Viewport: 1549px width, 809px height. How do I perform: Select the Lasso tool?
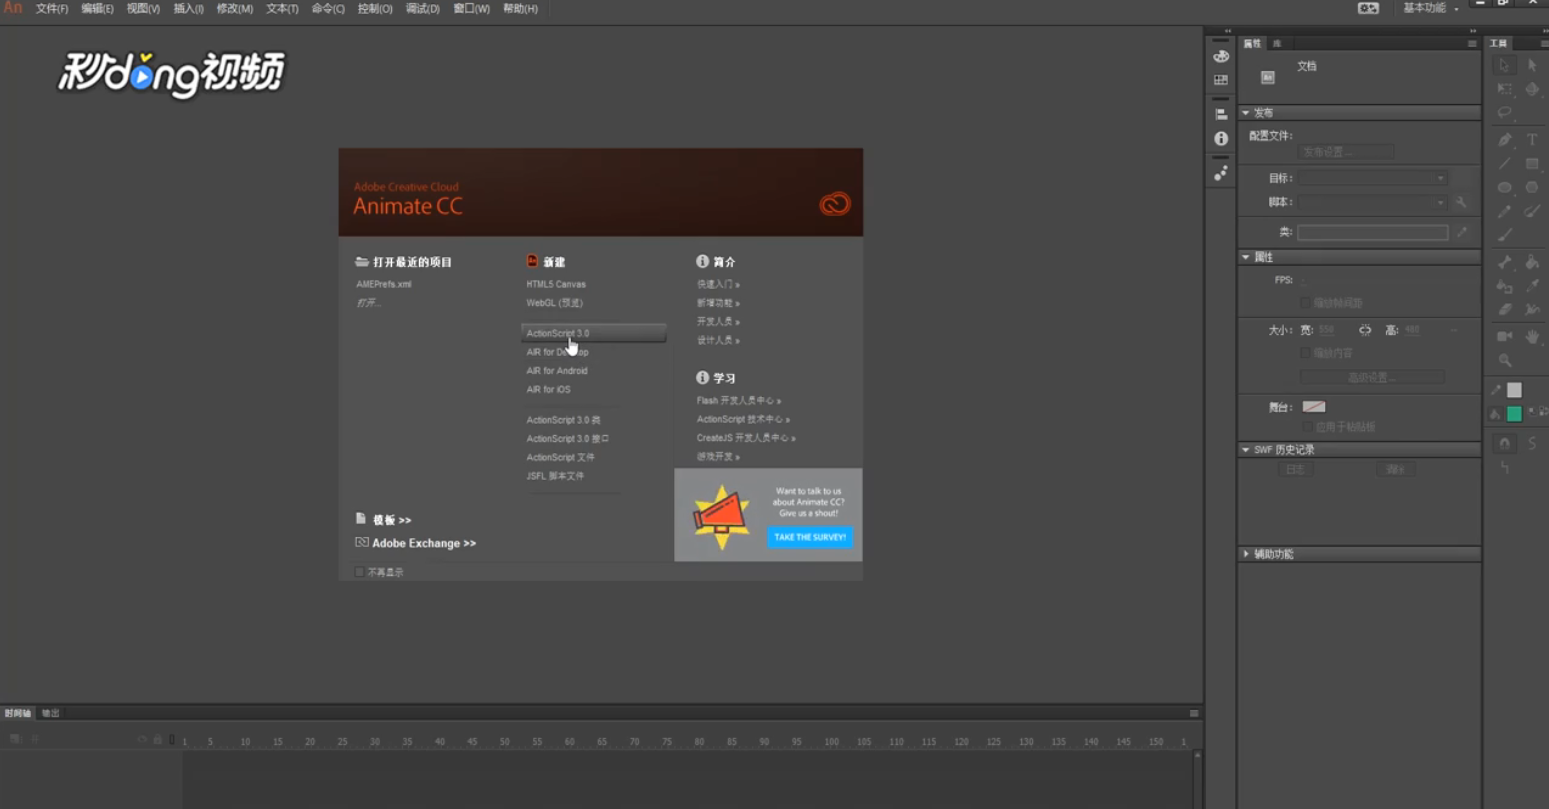coord(1504,112)
